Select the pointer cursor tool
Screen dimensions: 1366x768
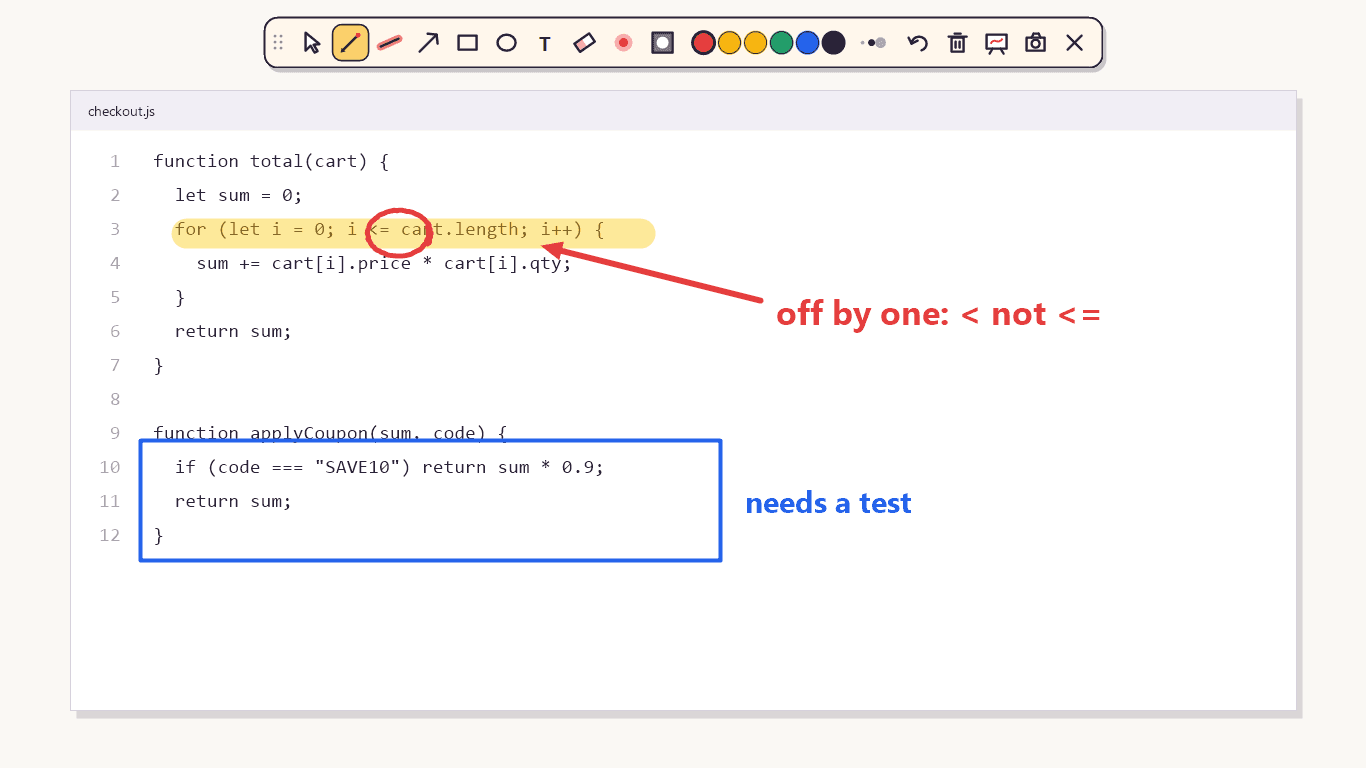coord(312,43)
